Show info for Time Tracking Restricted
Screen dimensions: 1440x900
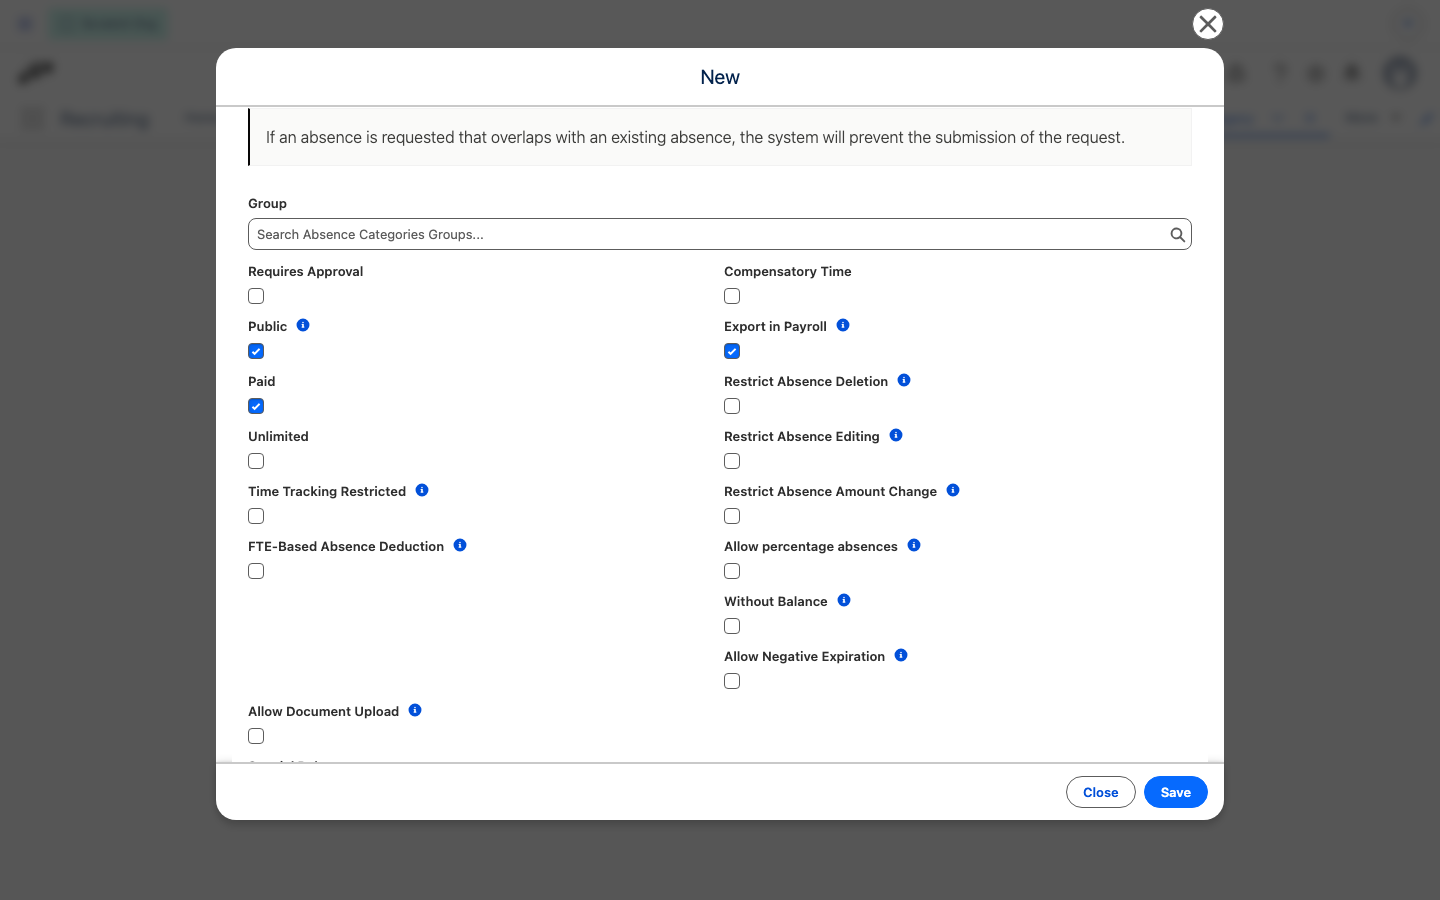[x=422, y=490]
